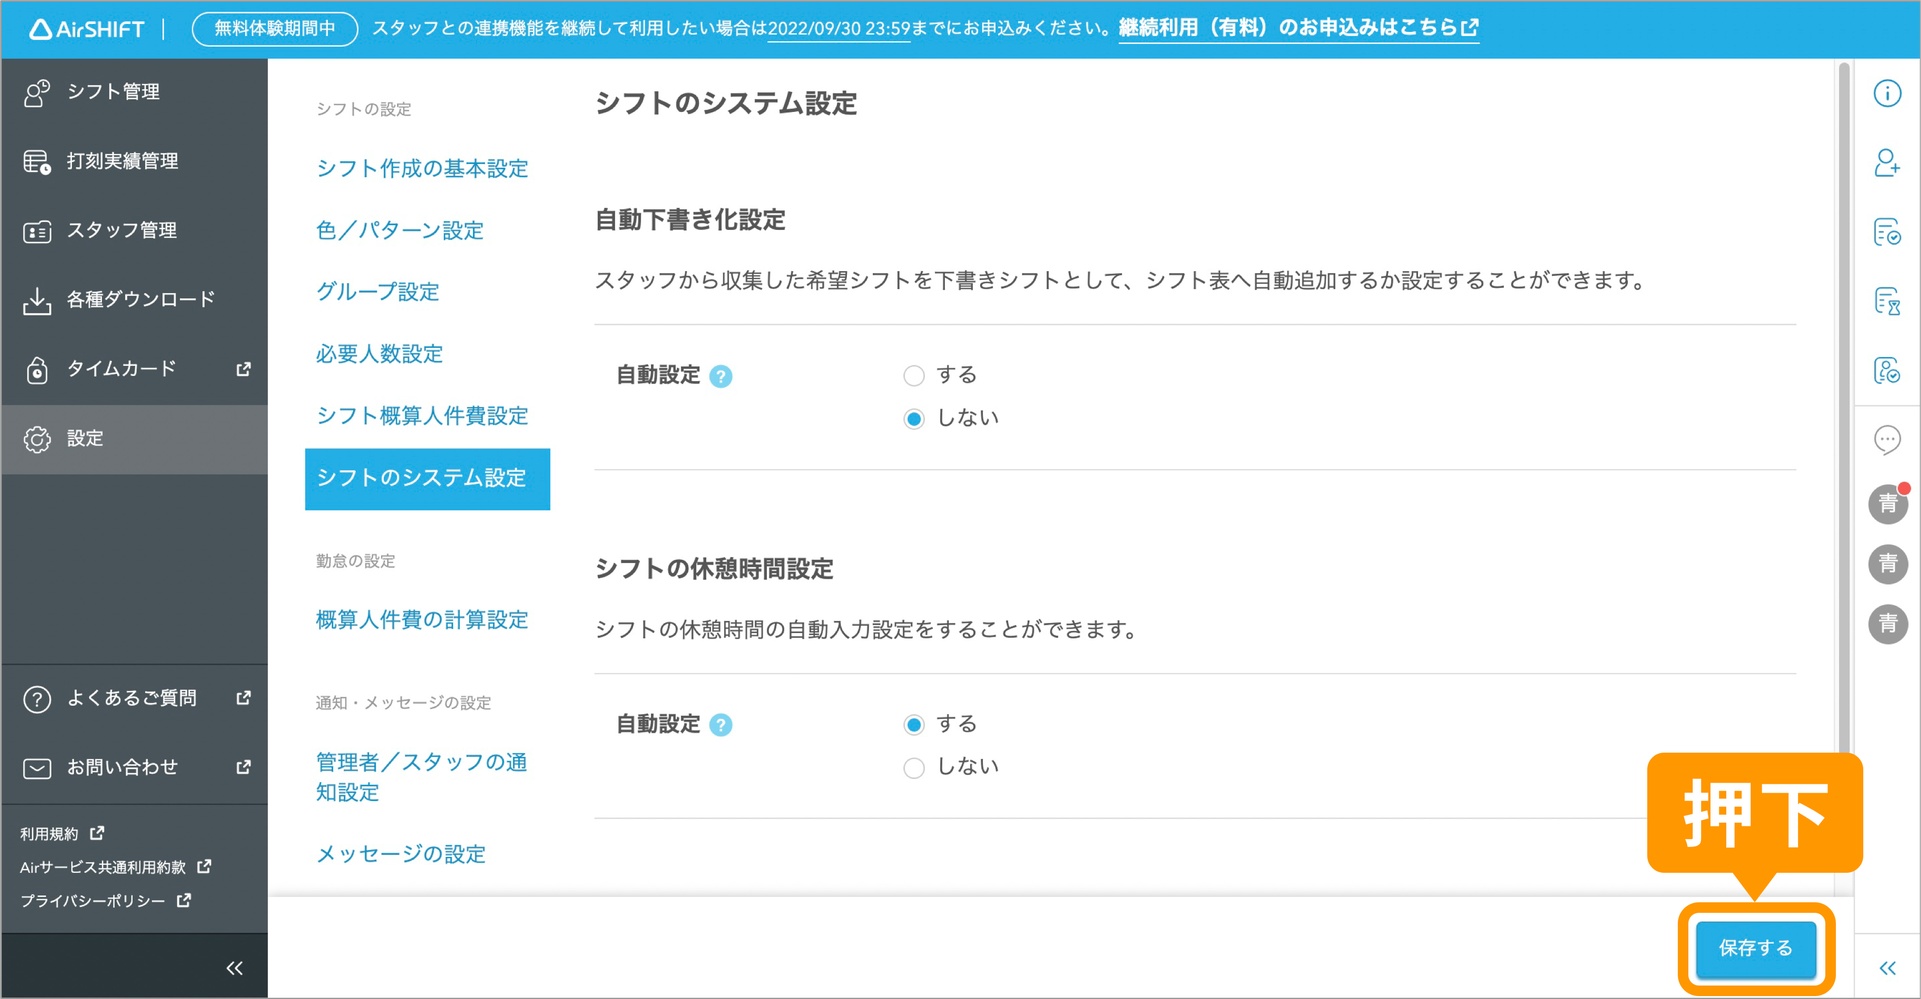Viewport: 1921px width, 999px height.
Task: Click the 各種ダウンロード download icon
Action: click(x=37, y=298)
